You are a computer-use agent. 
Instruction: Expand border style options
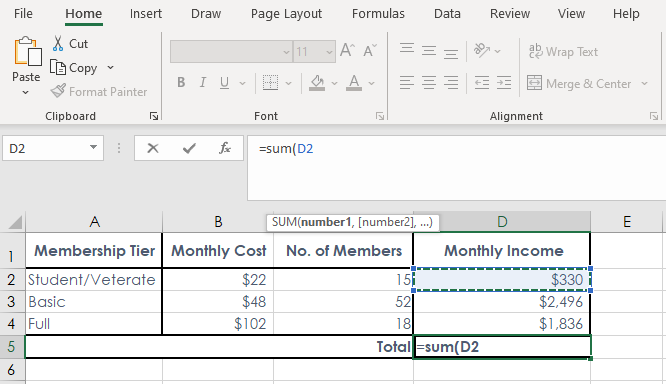[x=288, y=83]
